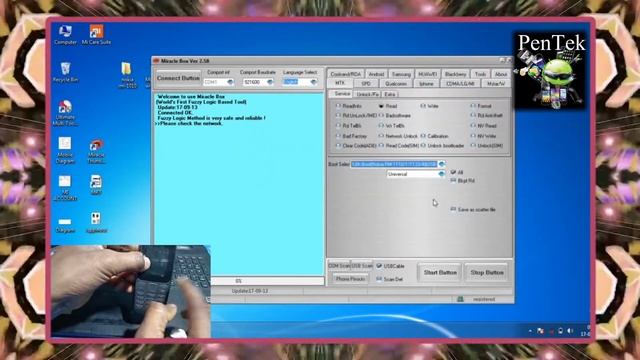Switch to the Iphone tab
The width and height of the screenshot is (640, 360).
(x=426, y=83)
